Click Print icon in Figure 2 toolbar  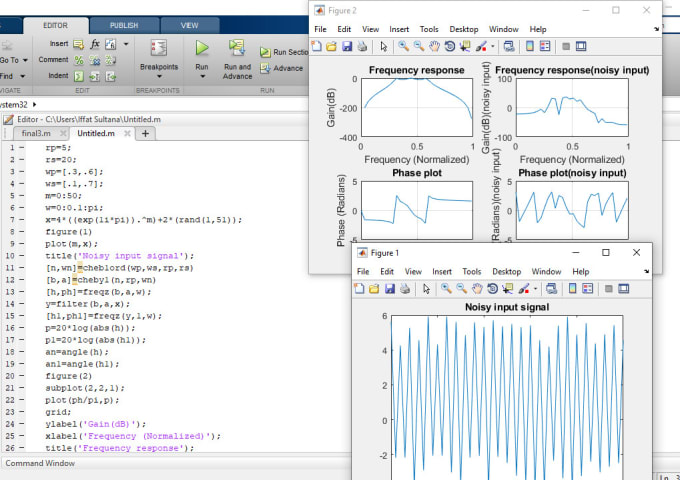click(x=362, y=46)
